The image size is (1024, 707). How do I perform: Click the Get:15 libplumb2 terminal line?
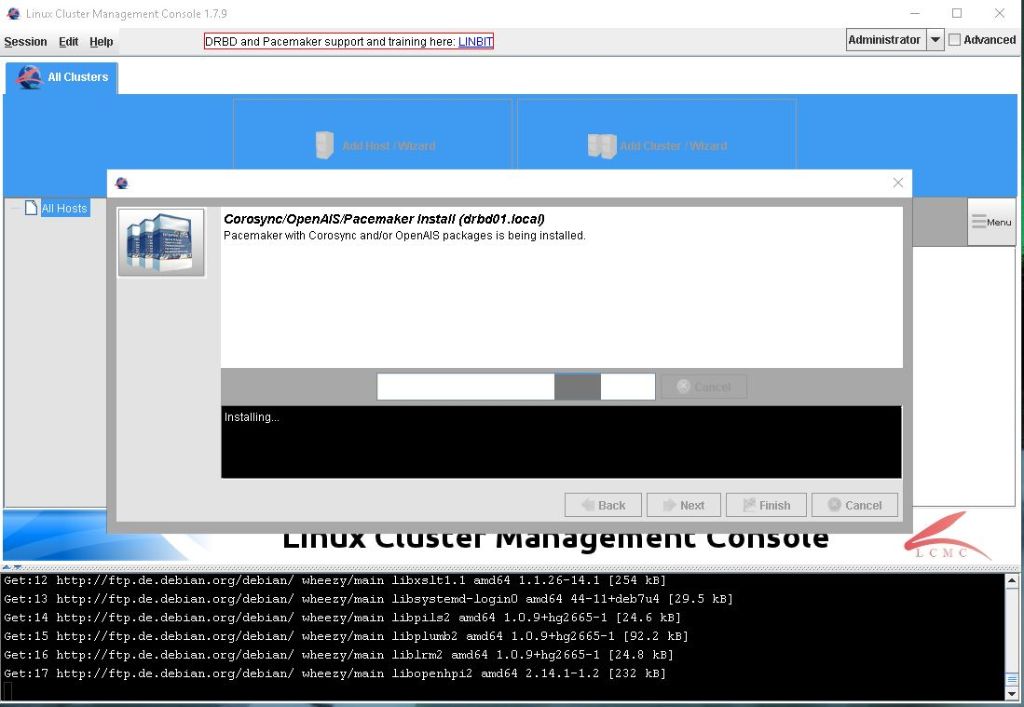tap(346, 636)
